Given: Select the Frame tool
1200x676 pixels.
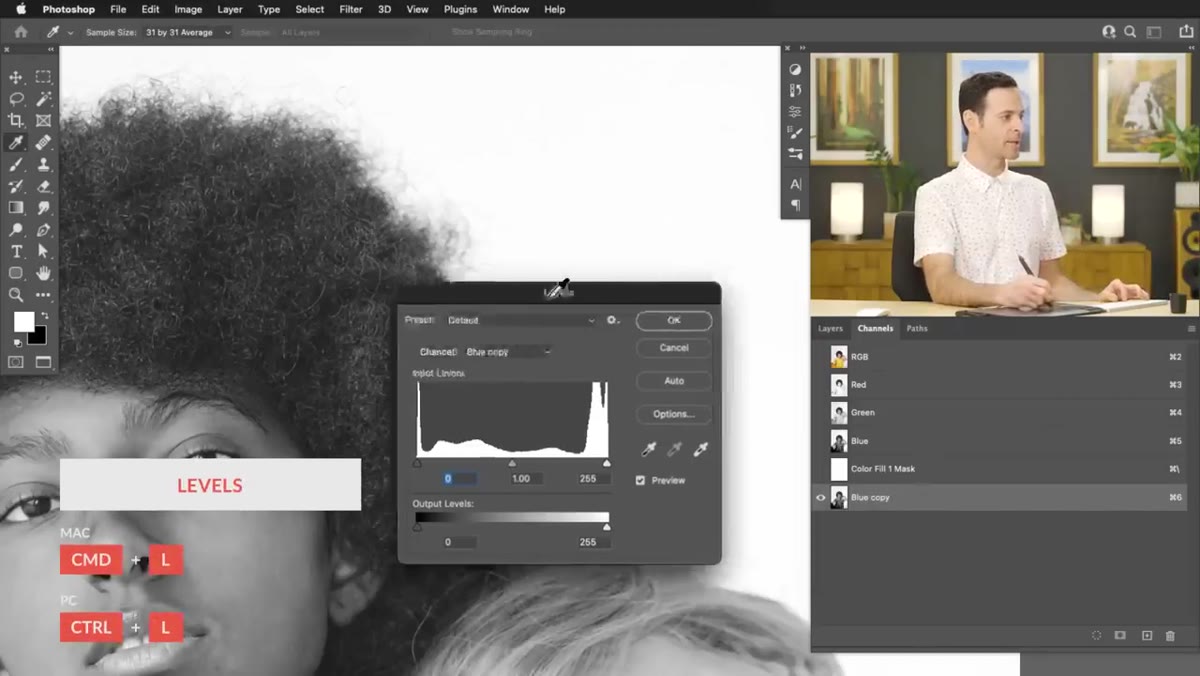Looking at the screenshot, I should pyautogui.click(x=43, y=121).
